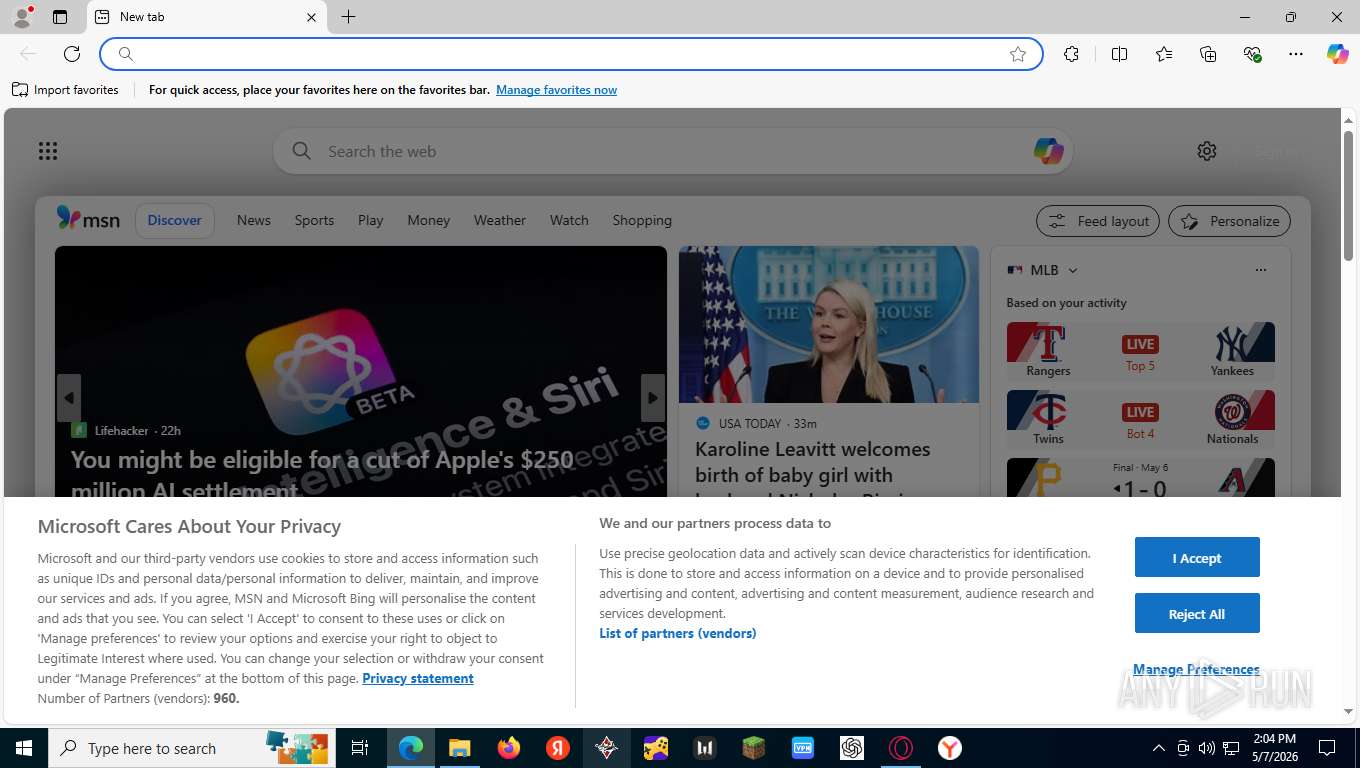Open the apps grid launcher
The height and width of the screenshot is (768, 1360).
tap(48, 151)
